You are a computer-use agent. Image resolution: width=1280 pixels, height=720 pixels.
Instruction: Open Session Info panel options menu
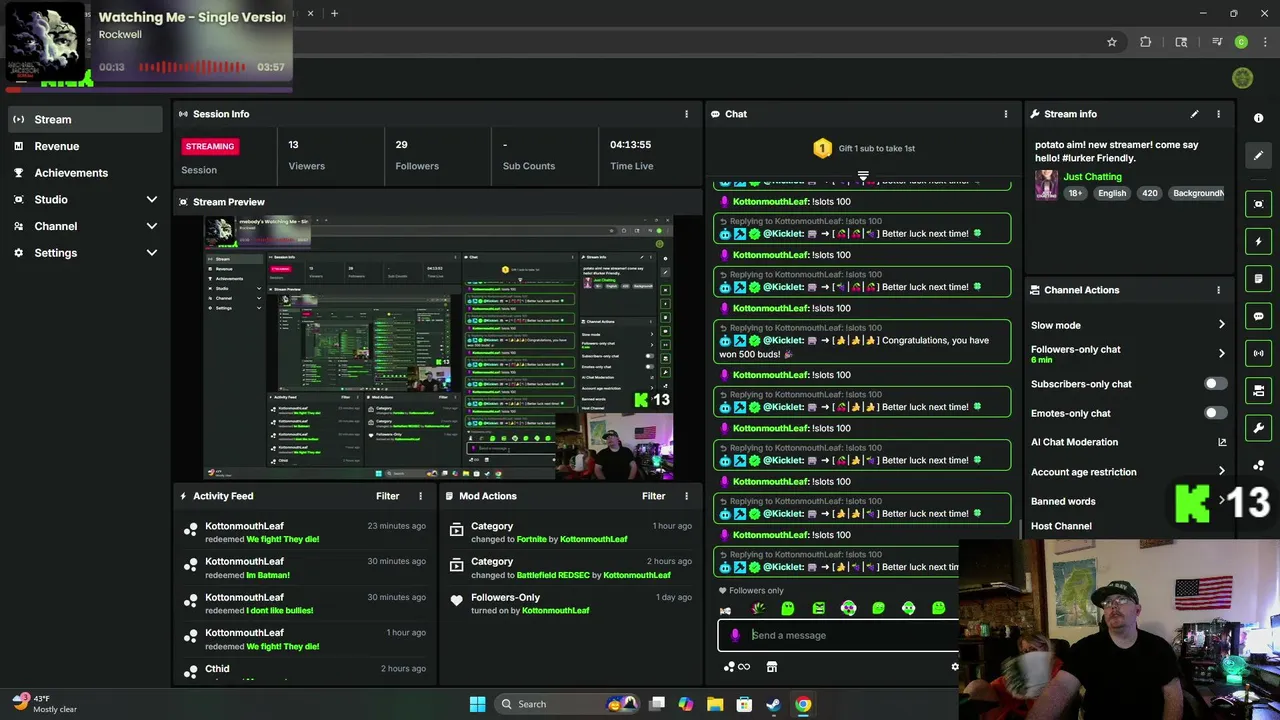686,114
